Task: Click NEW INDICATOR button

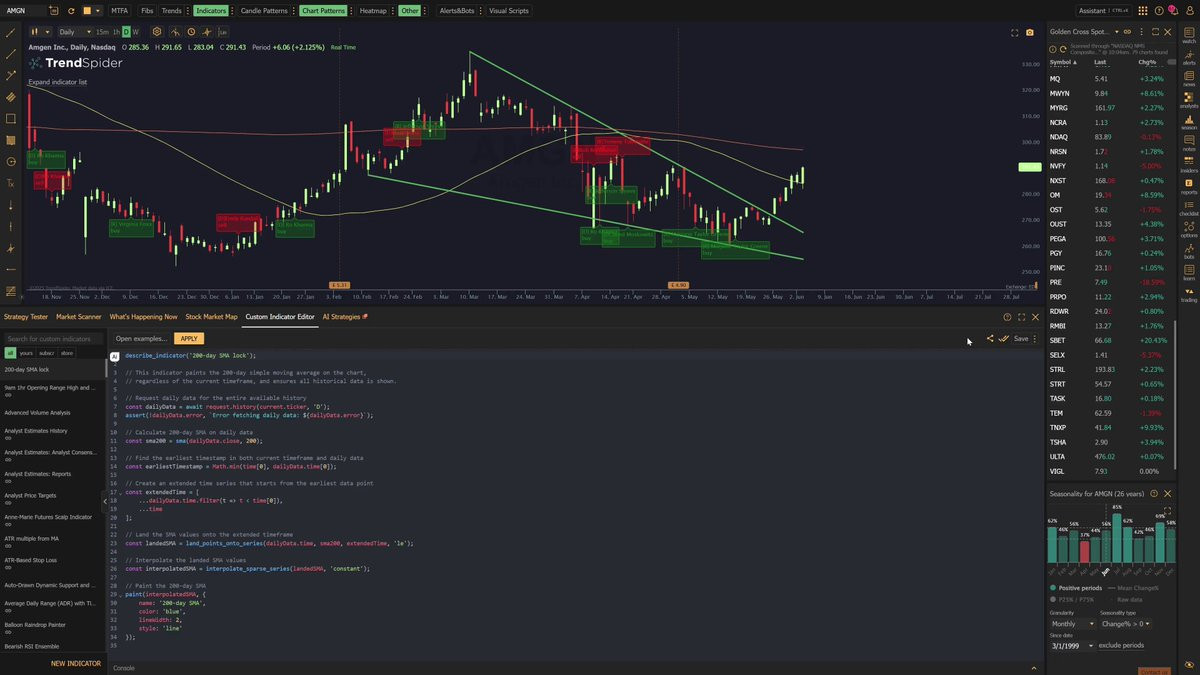Action: (x=76, y=663)
